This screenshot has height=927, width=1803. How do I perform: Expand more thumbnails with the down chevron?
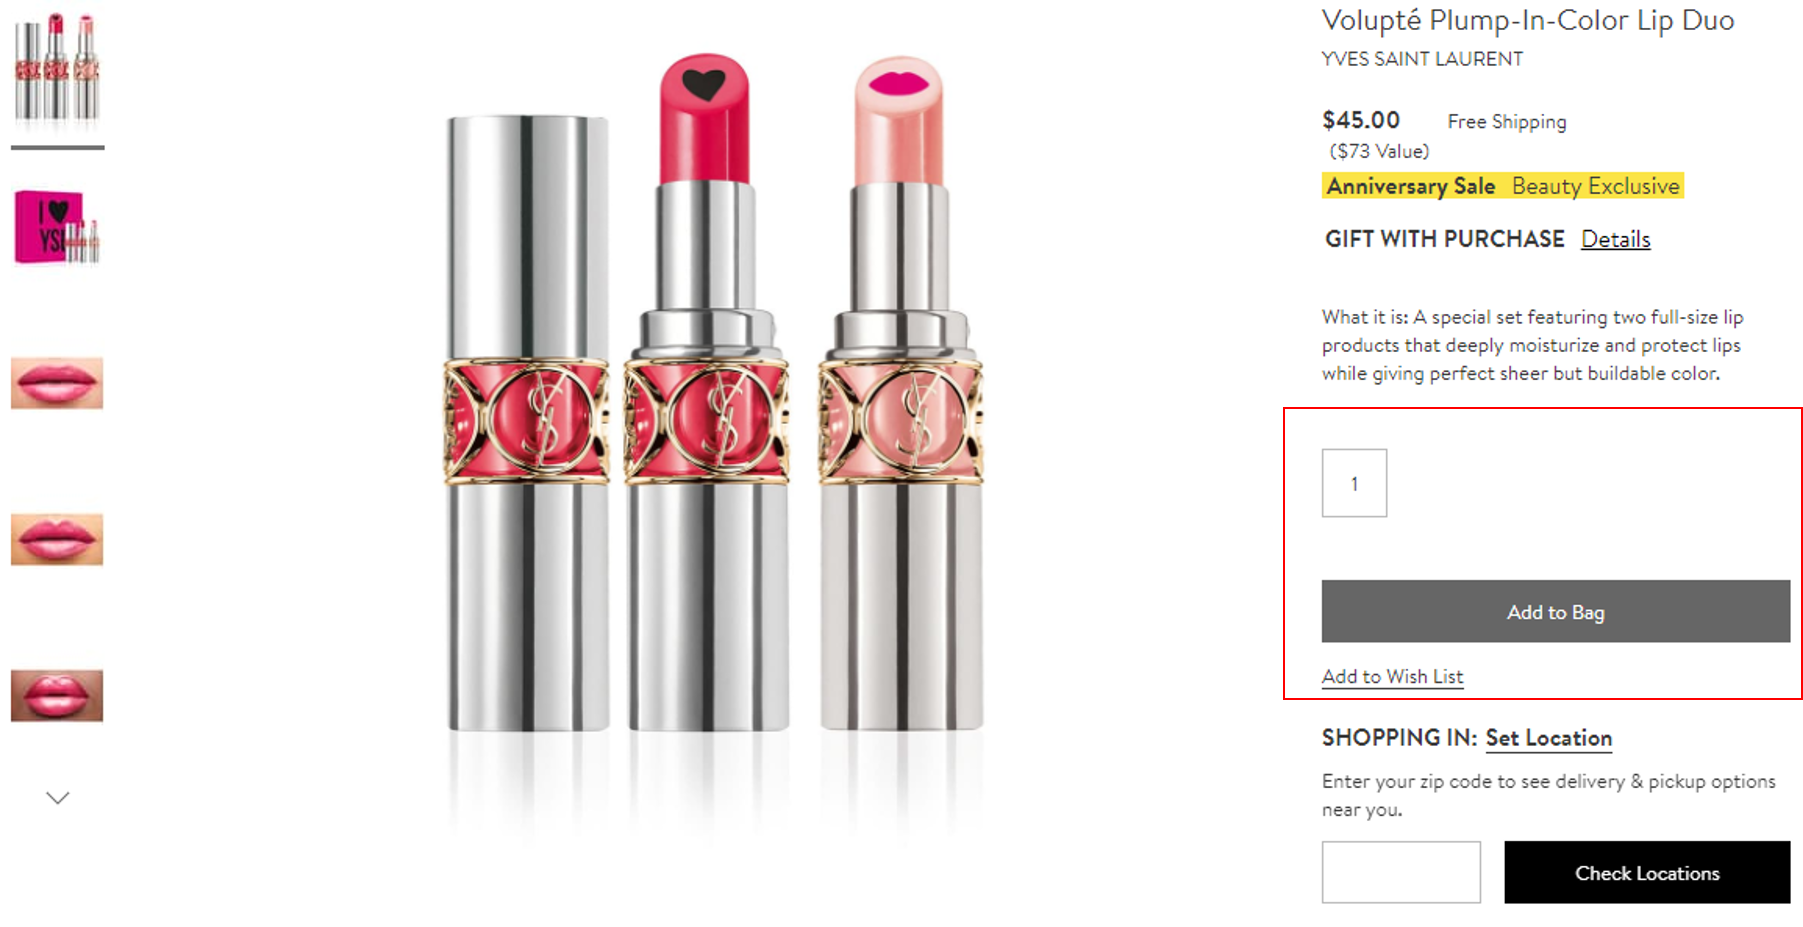58,798
